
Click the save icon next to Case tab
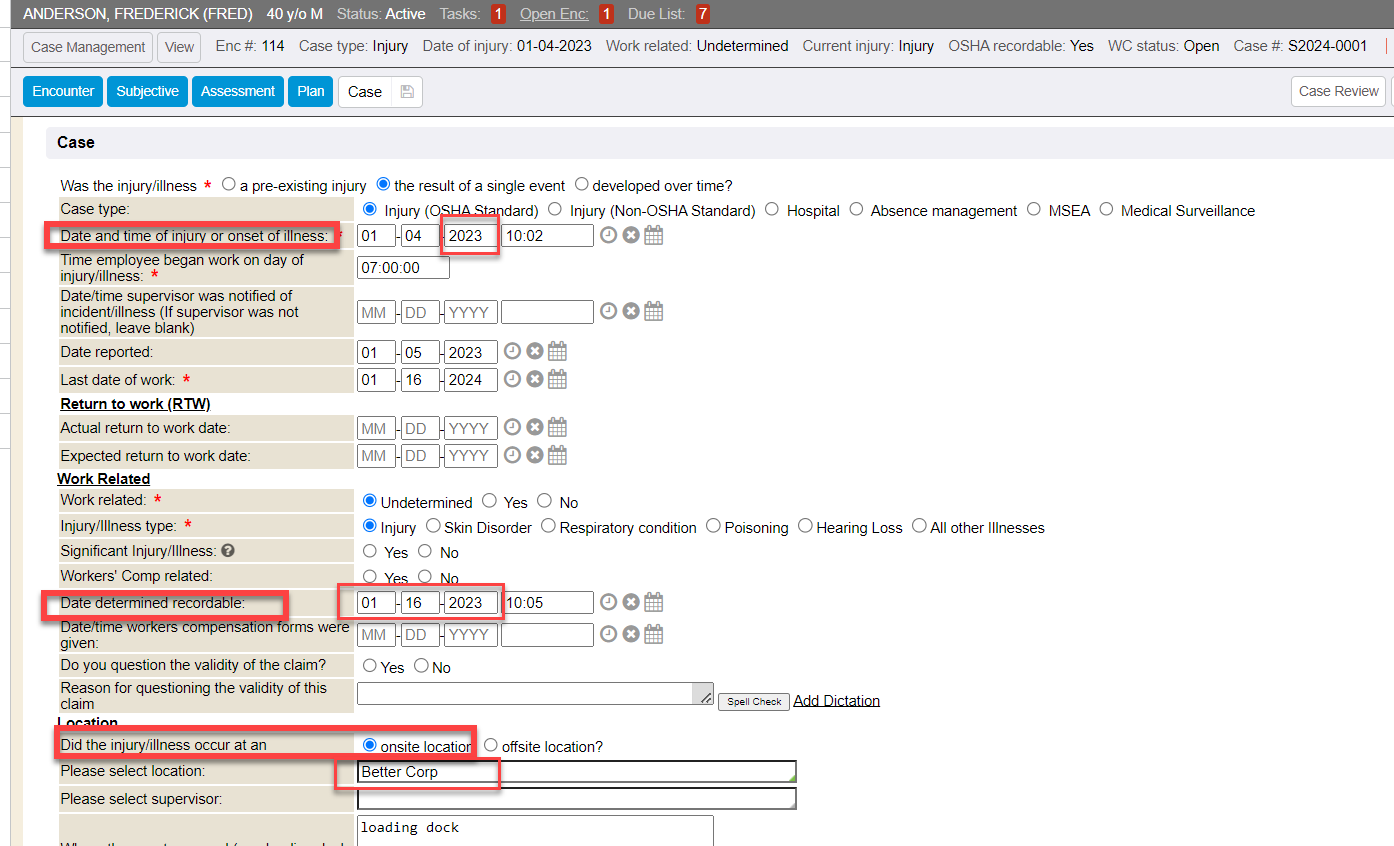(406, 92)
